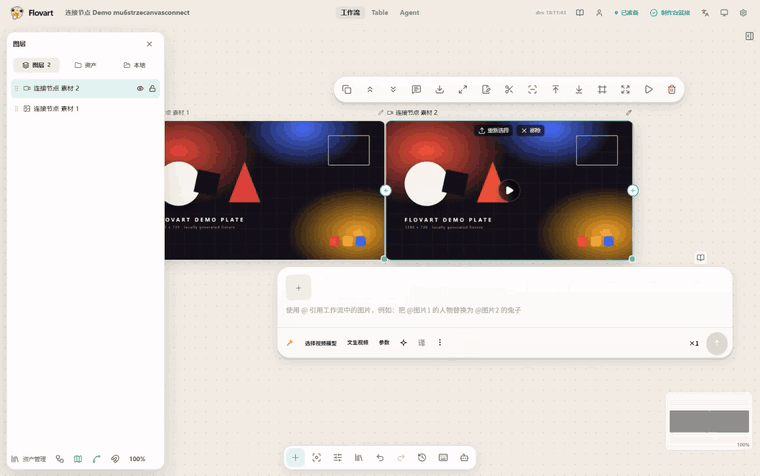The height and width of the screenshot is (476, 760).
Task: Open the edit-document icon in node toolbar
Action: click(x=486, y=89)
